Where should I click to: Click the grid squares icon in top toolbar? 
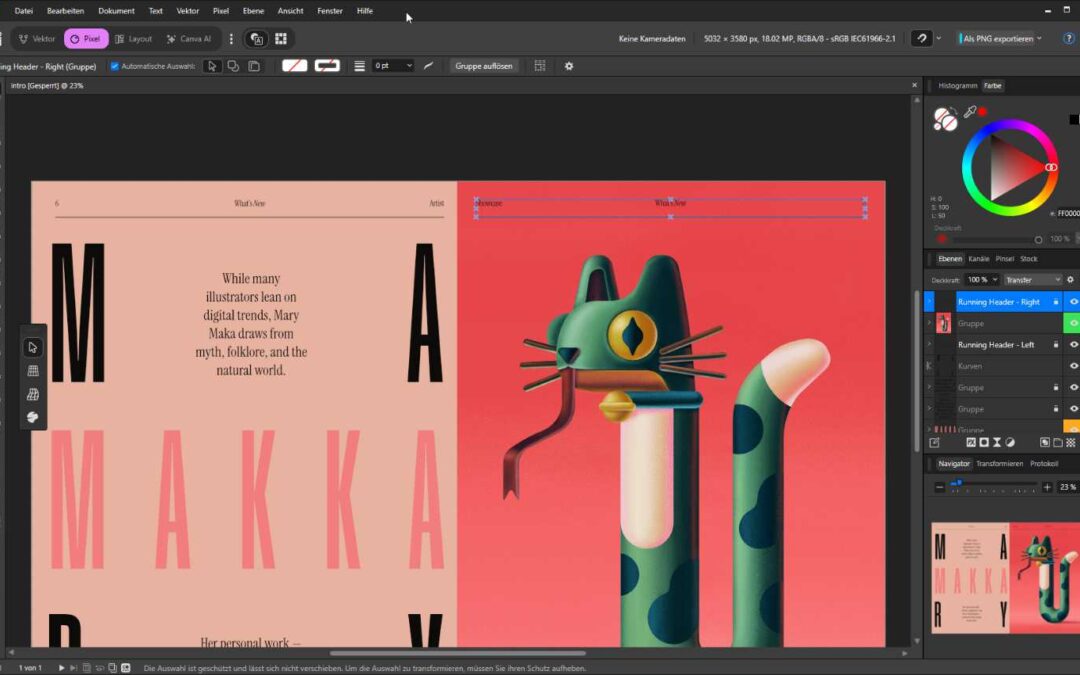point(281,39)
